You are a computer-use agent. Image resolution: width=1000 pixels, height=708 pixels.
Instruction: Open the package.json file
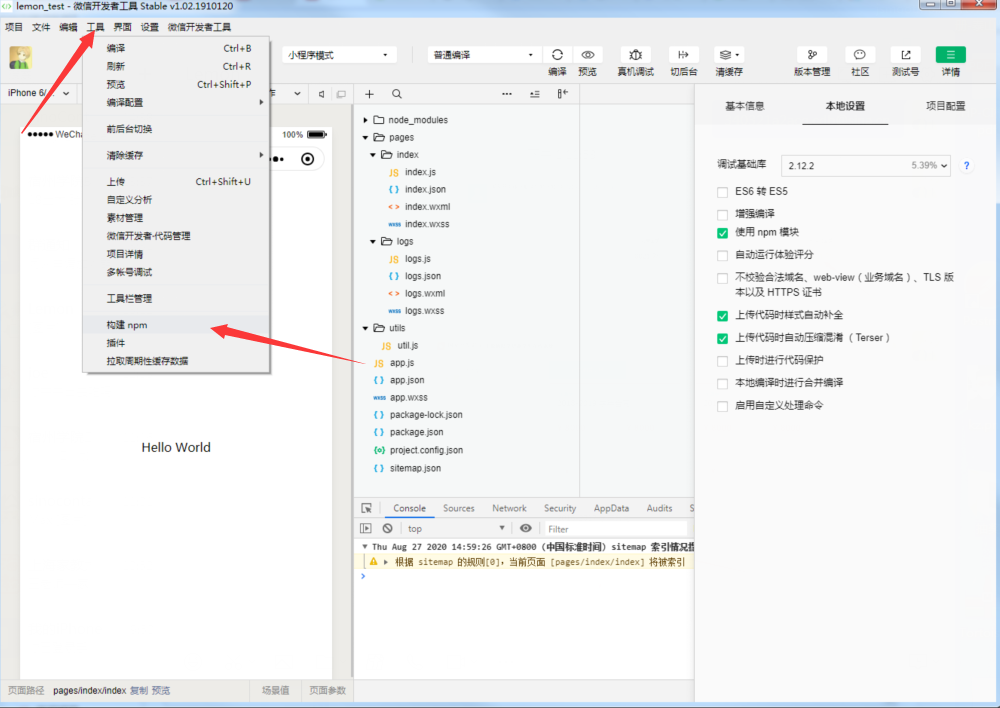[416, 432]
